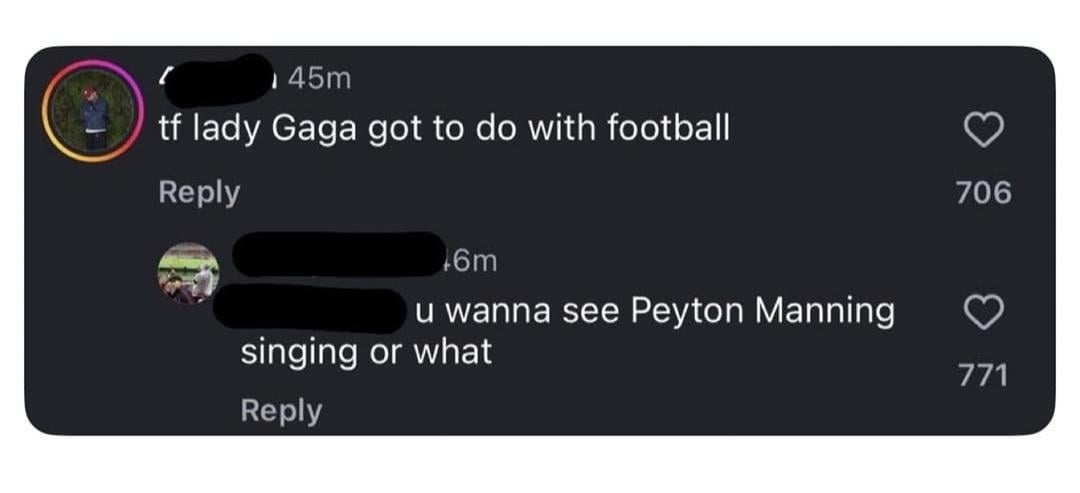
Task: View the 771 likes count
Action: 983,375
